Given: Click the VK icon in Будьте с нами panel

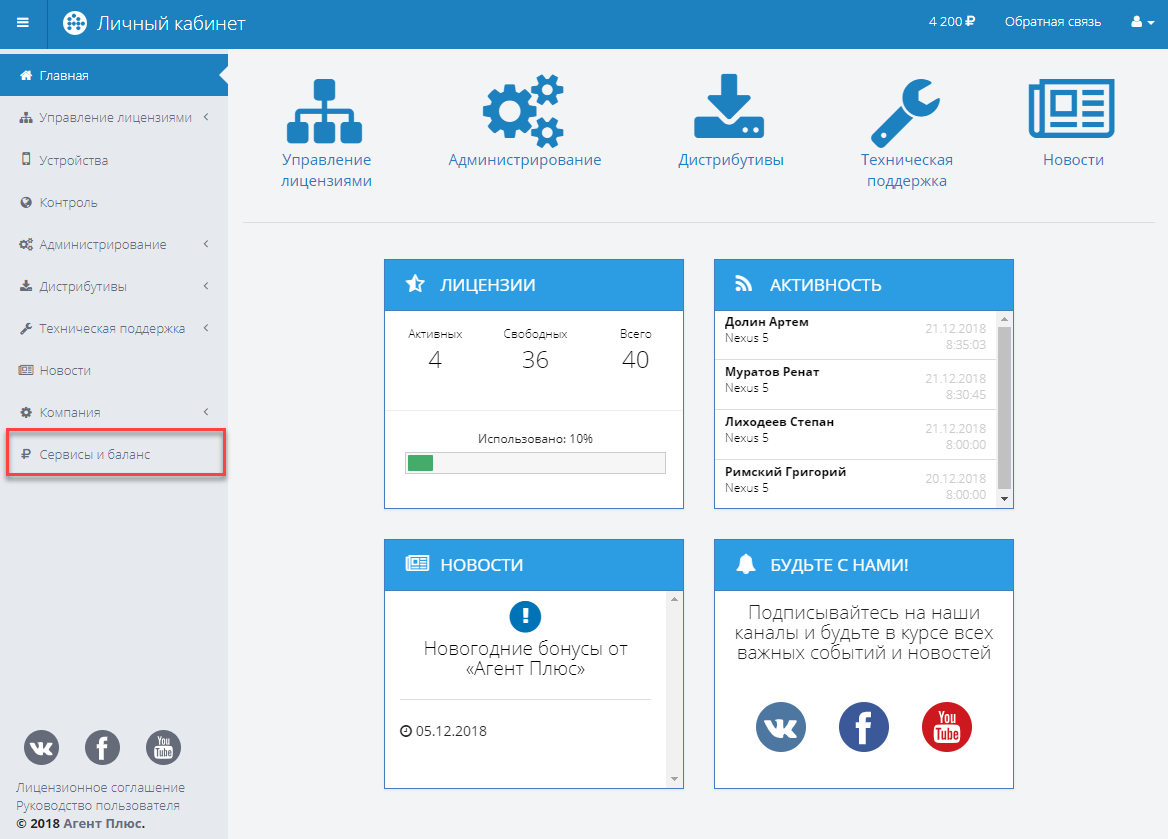Looking at the screenshot, I should pos(781,727).
